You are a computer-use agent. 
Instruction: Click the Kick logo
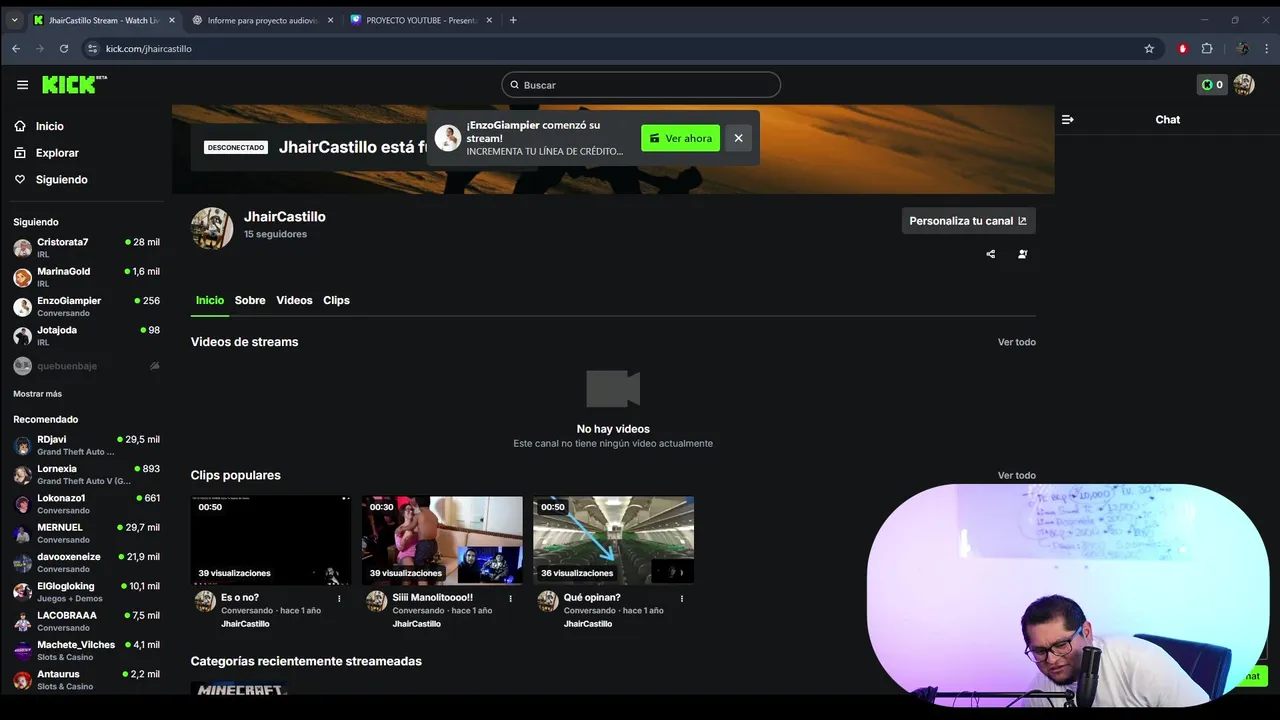pos(74,85)
